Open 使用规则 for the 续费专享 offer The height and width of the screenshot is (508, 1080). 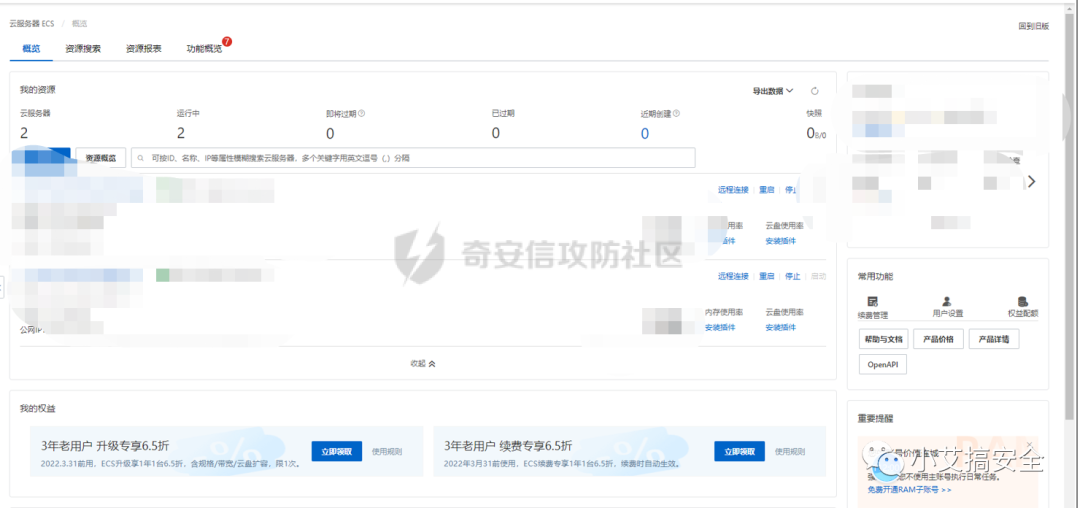click(x=789, y=452)
